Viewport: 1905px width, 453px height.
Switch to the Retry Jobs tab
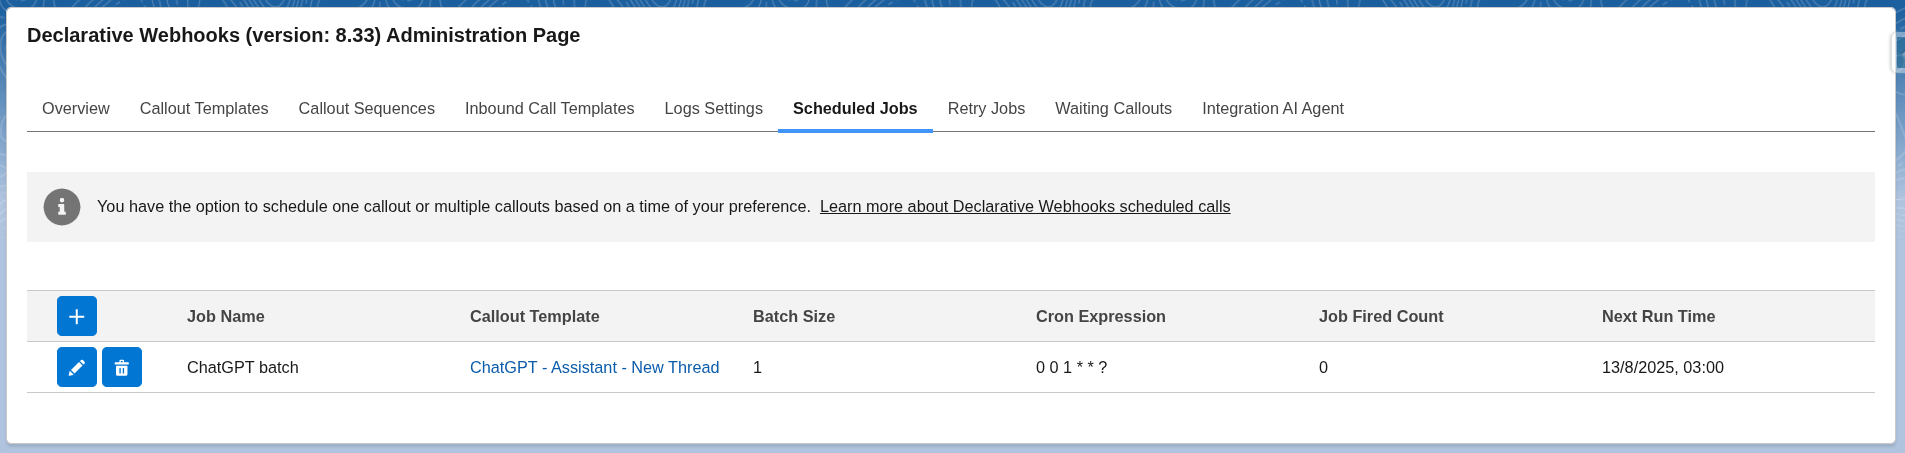pyautogui.click(x=986, y=108)
